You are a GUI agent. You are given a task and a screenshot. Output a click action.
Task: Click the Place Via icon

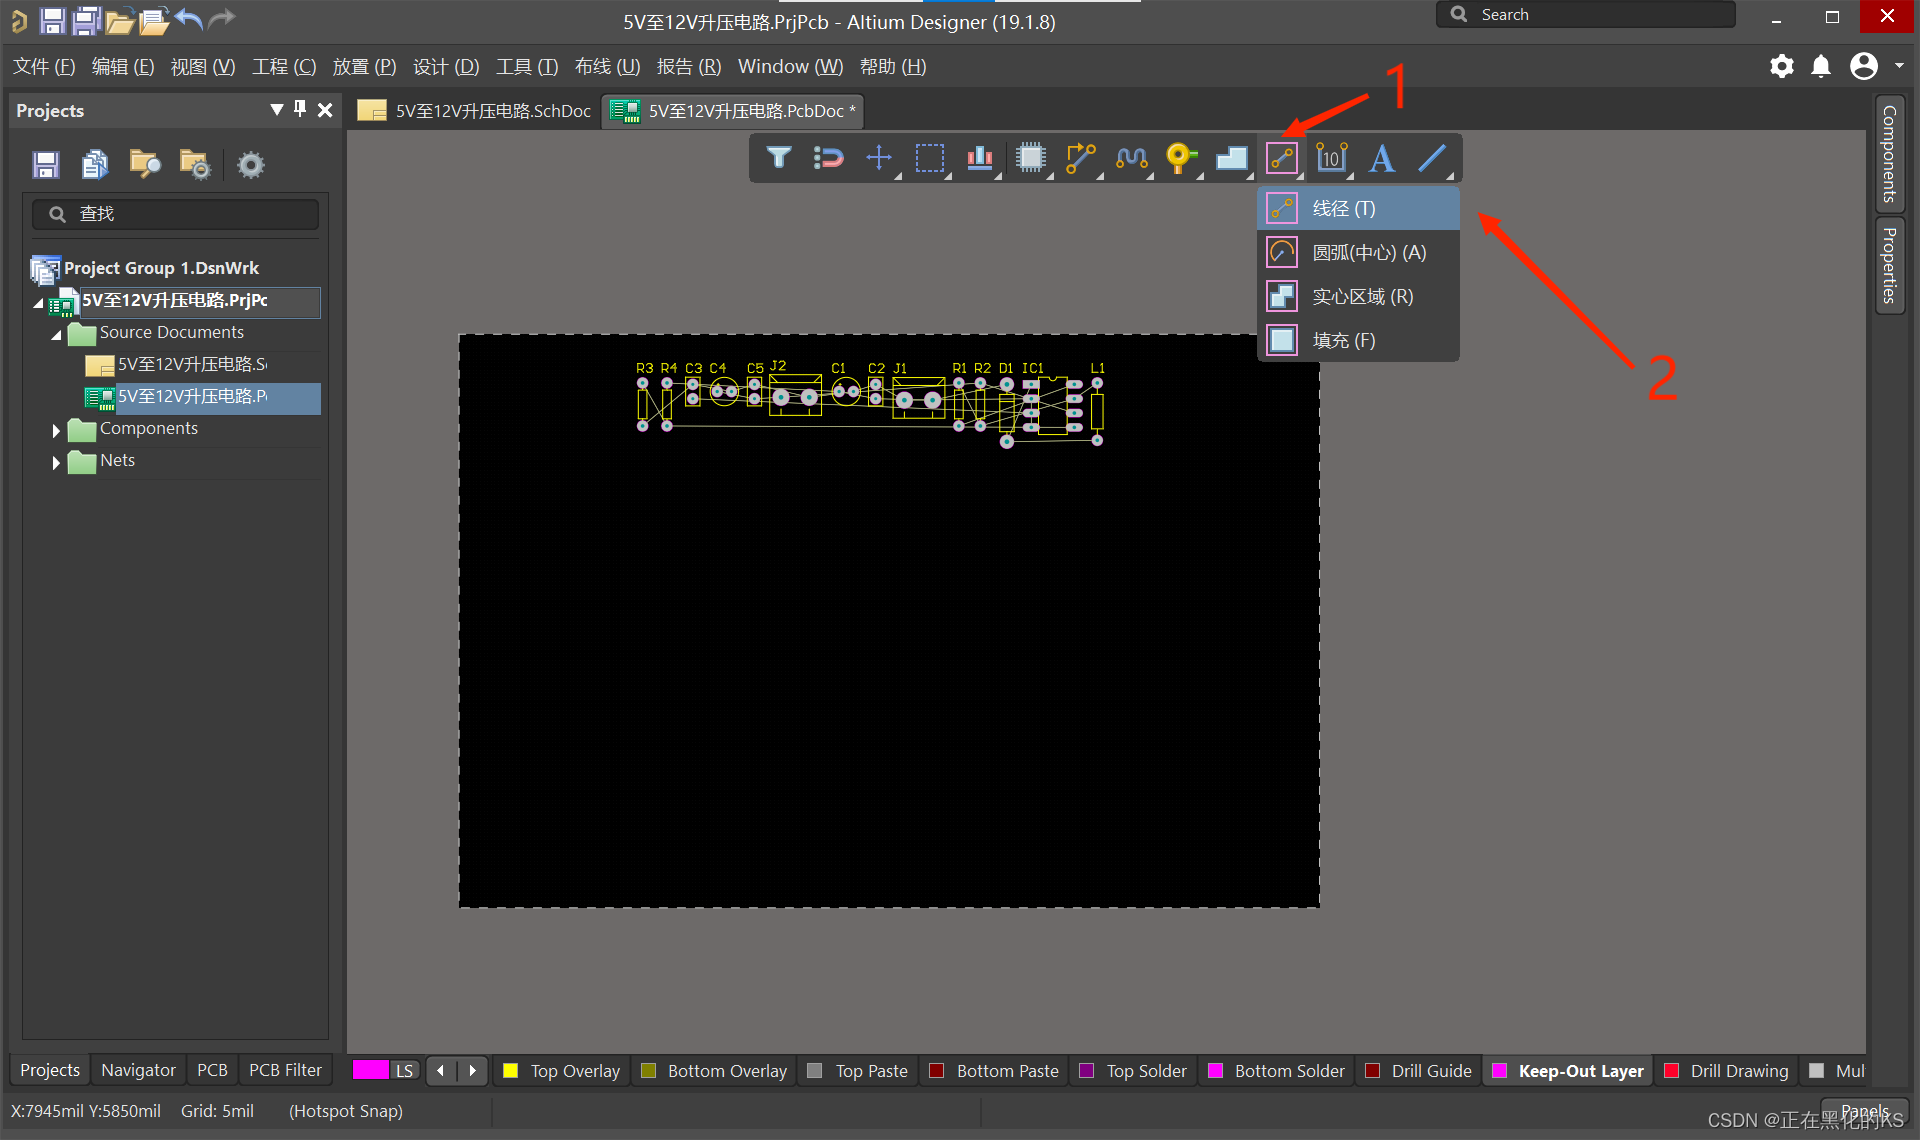coord(1180,158)
